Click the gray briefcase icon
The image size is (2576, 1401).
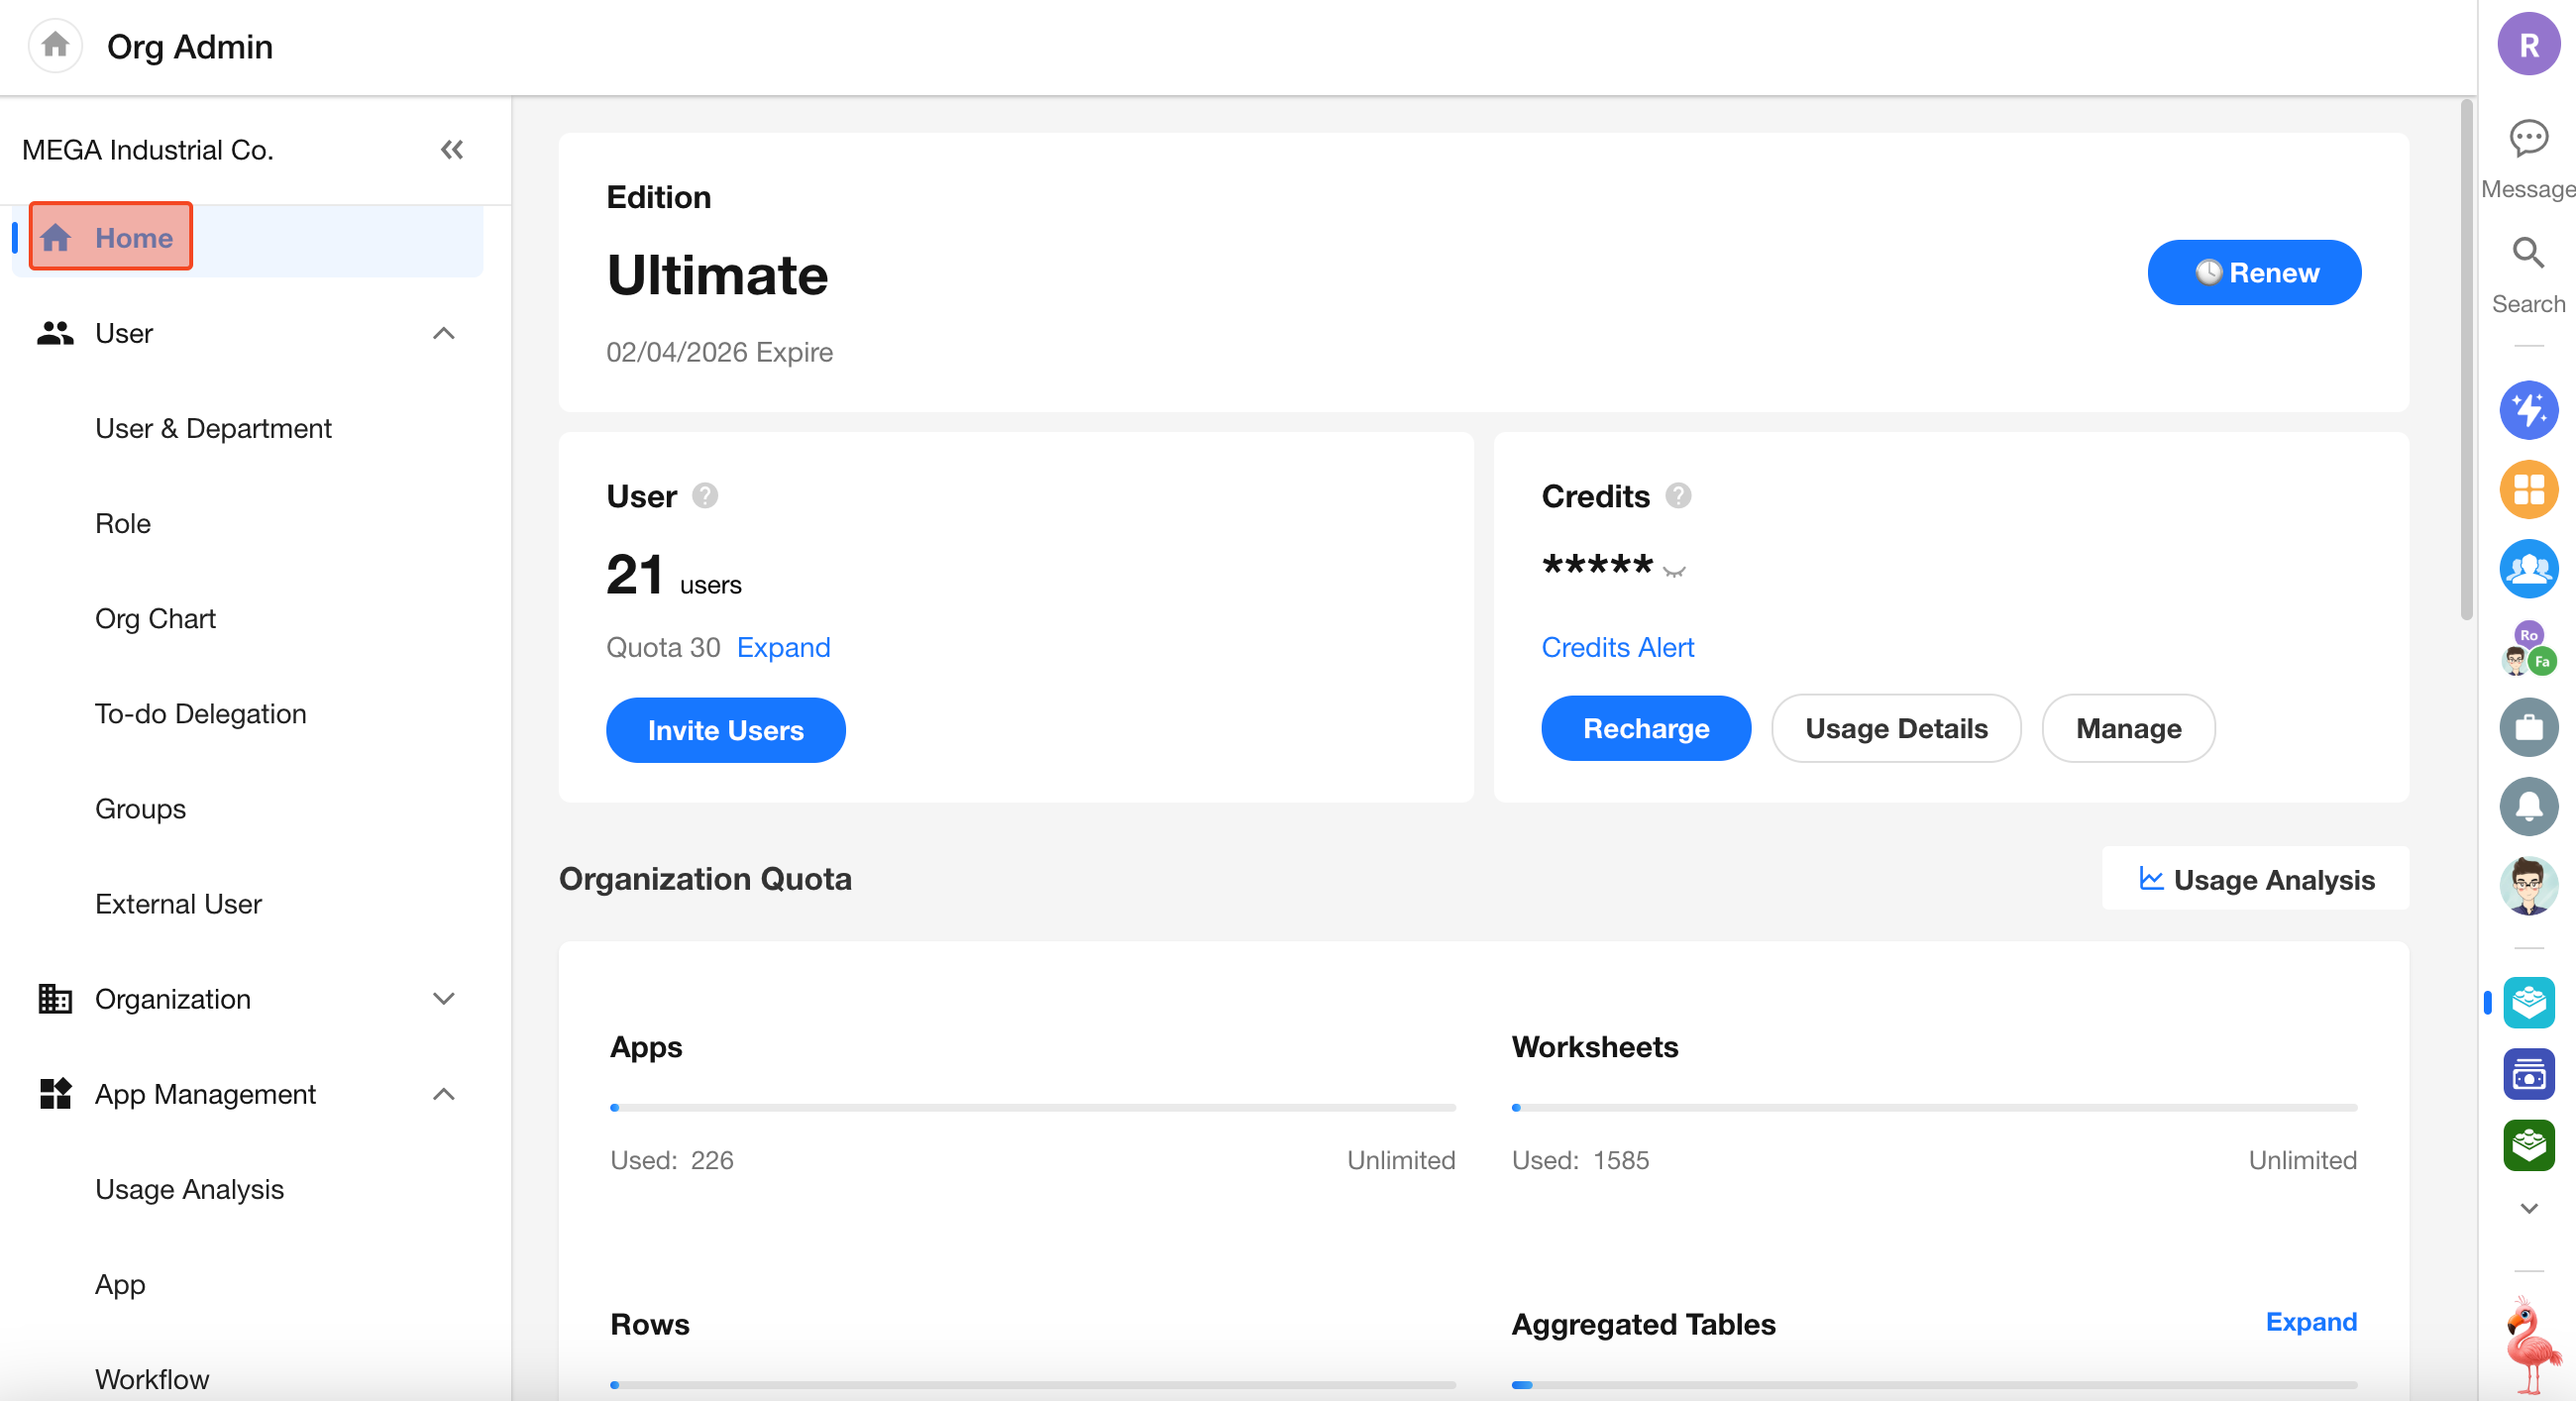[x=2527, y=727]
